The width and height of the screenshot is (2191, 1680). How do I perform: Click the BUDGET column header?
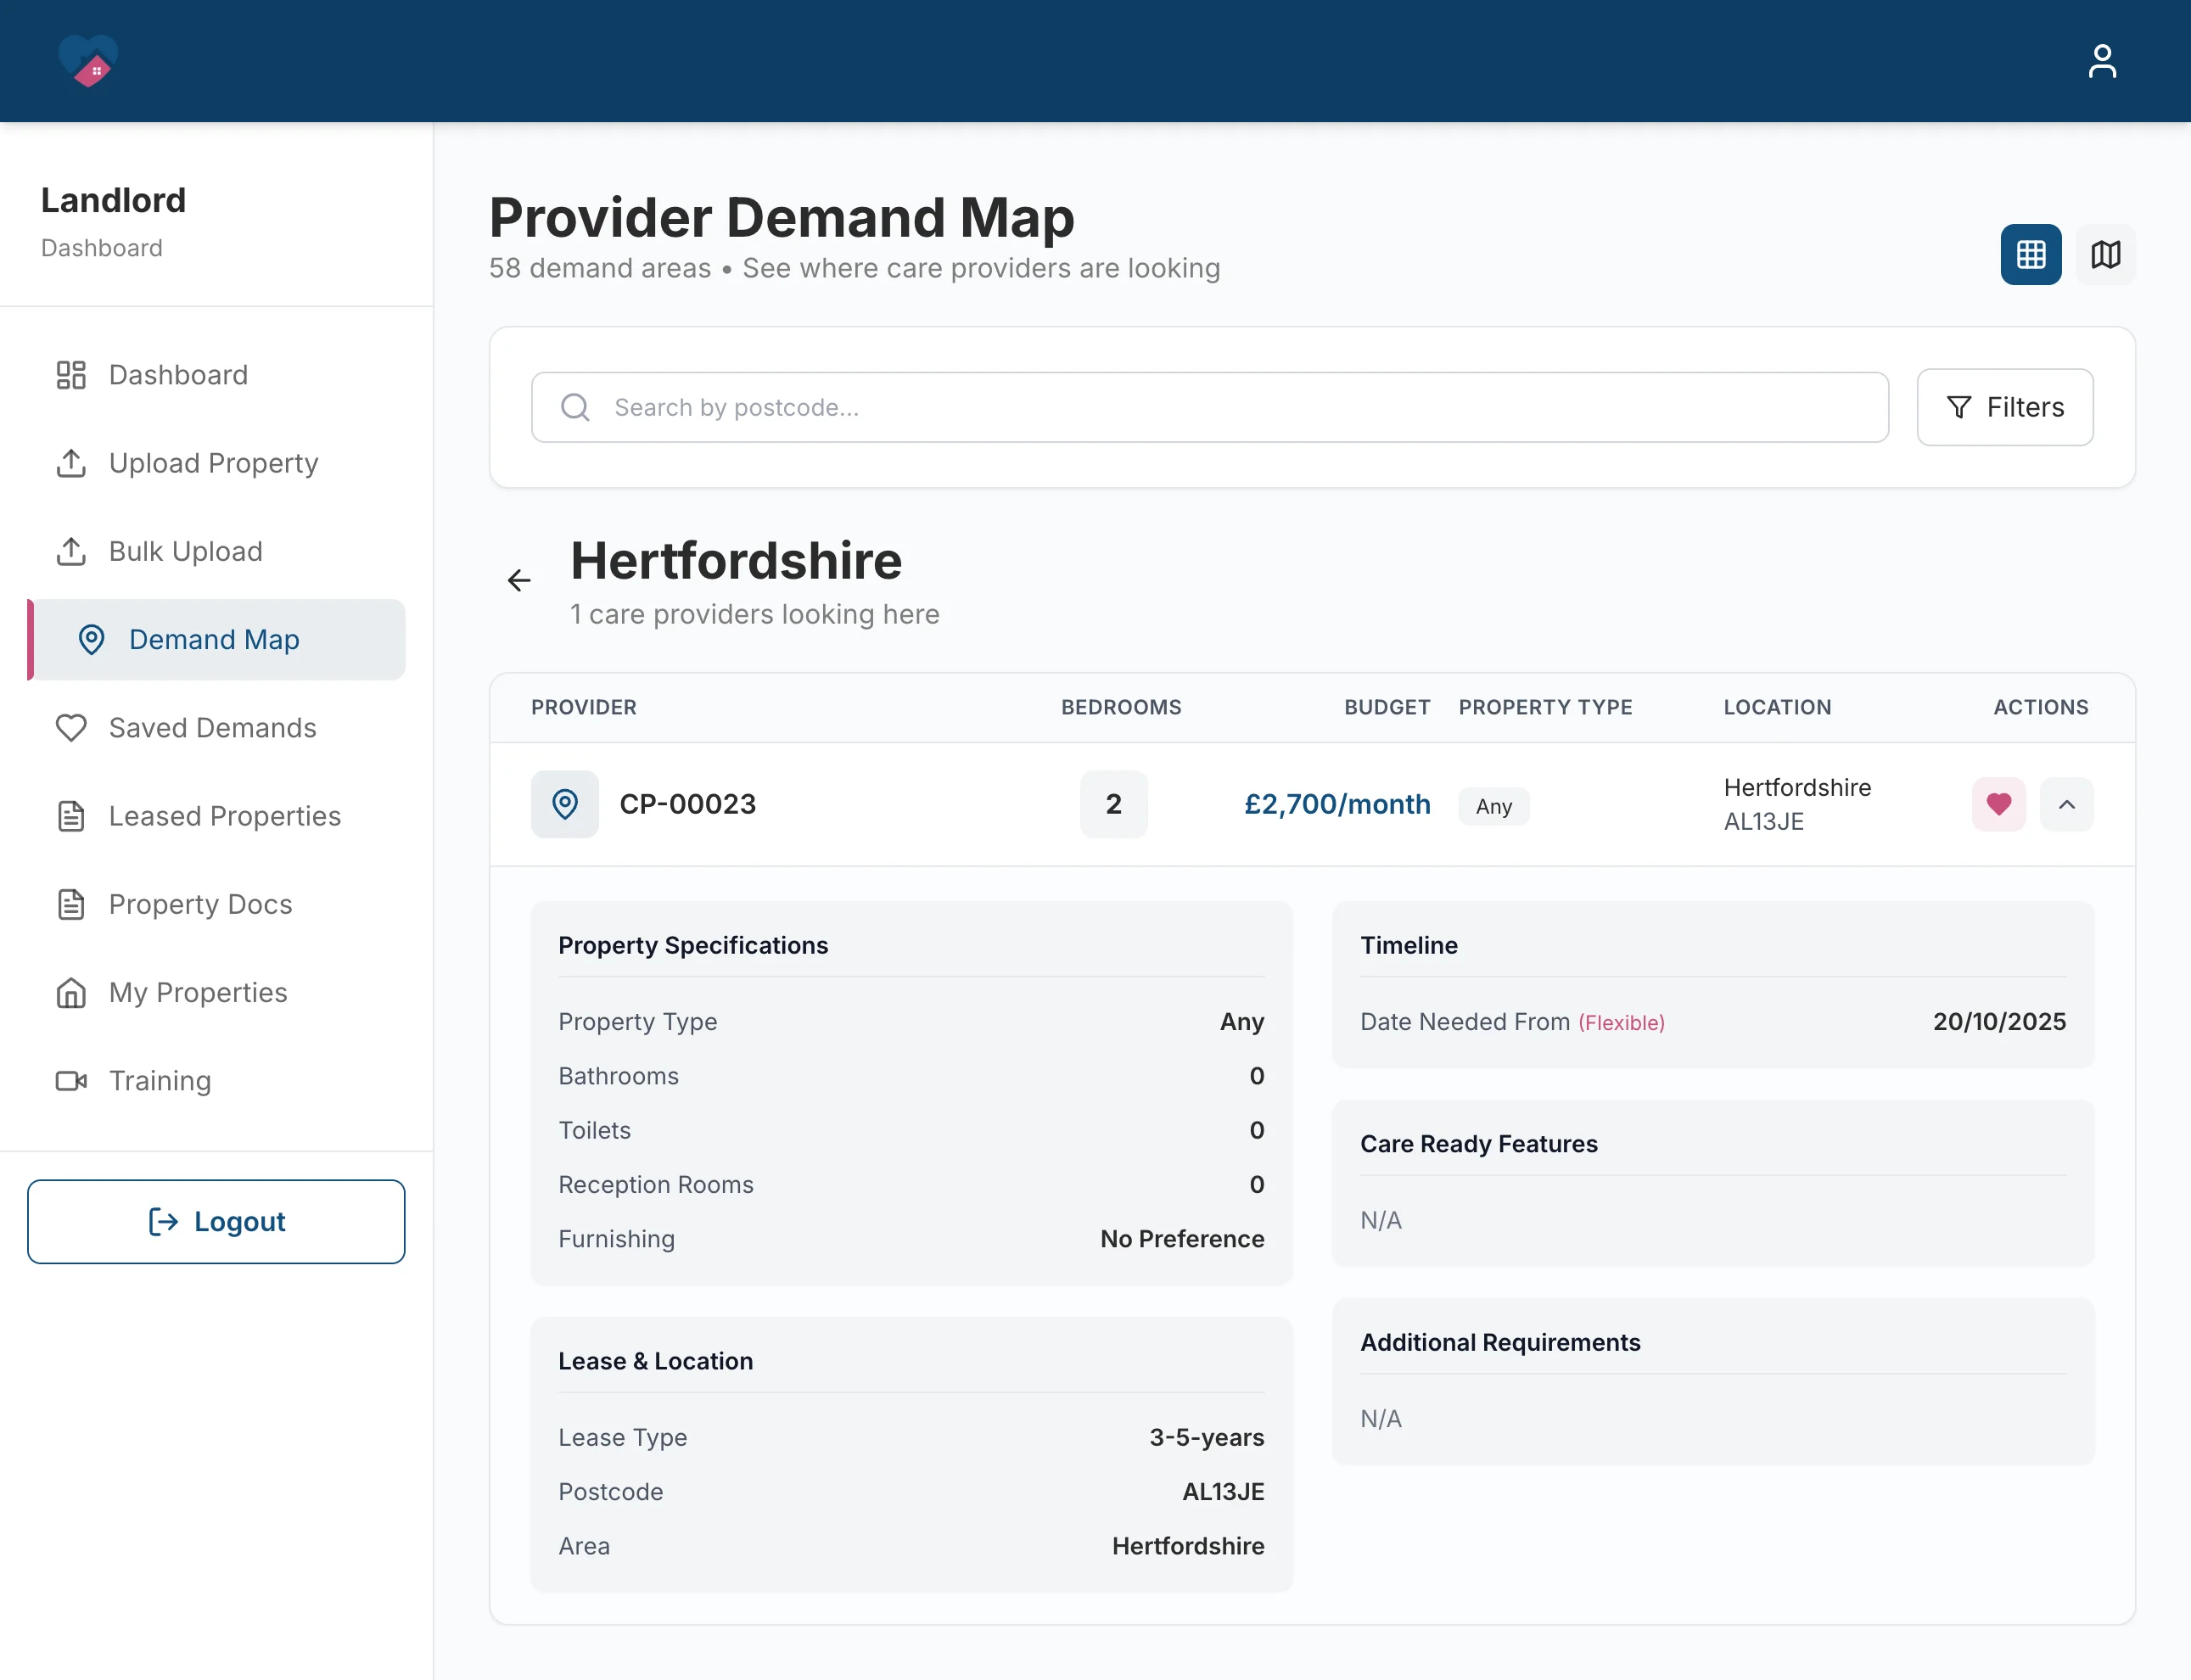coord(1387,707)
